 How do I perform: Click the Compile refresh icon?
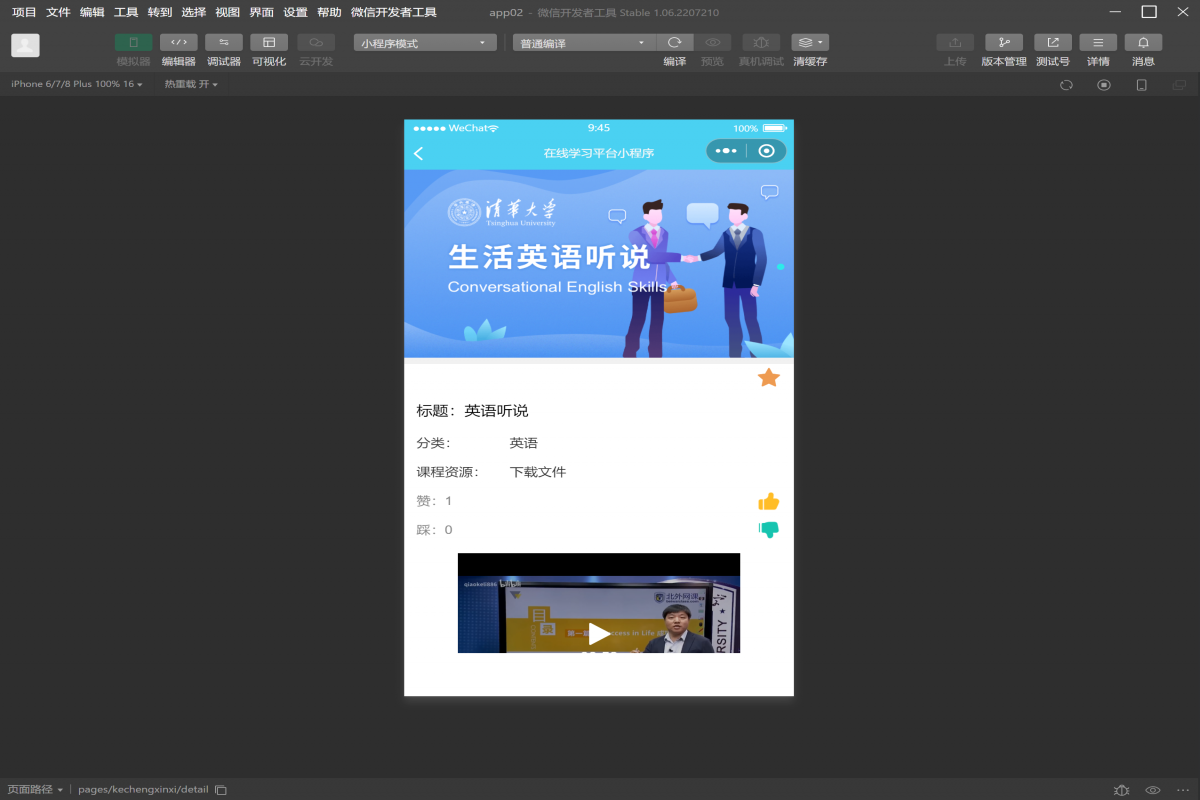[x=674, y=43]
